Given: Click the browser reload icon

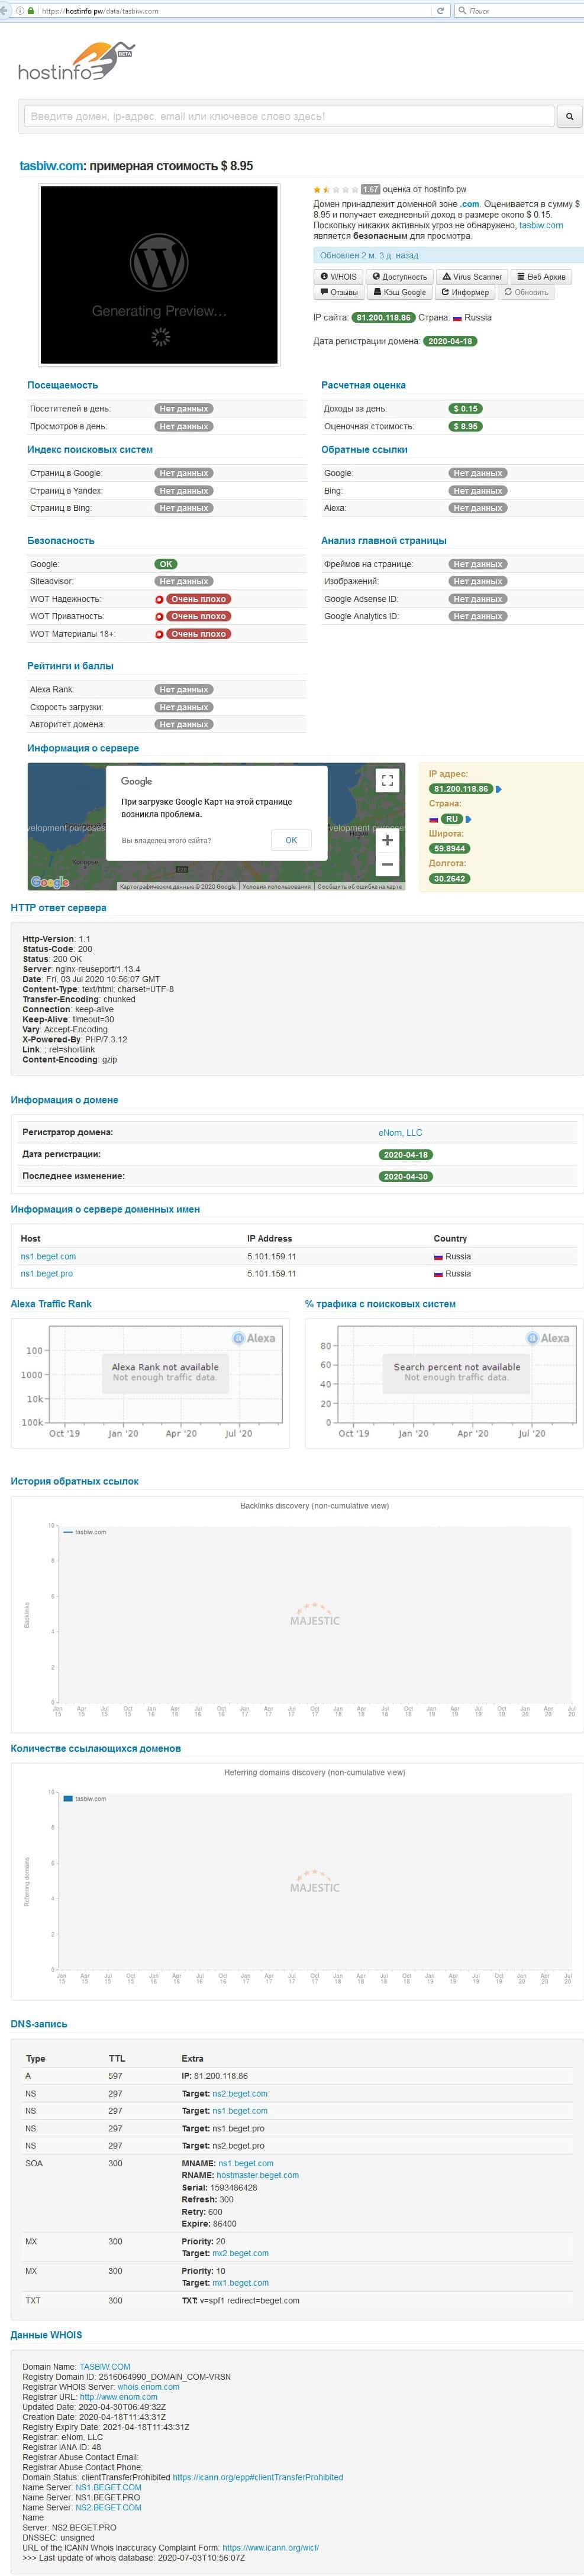Looking at the screenshot, I should point(440,11).
